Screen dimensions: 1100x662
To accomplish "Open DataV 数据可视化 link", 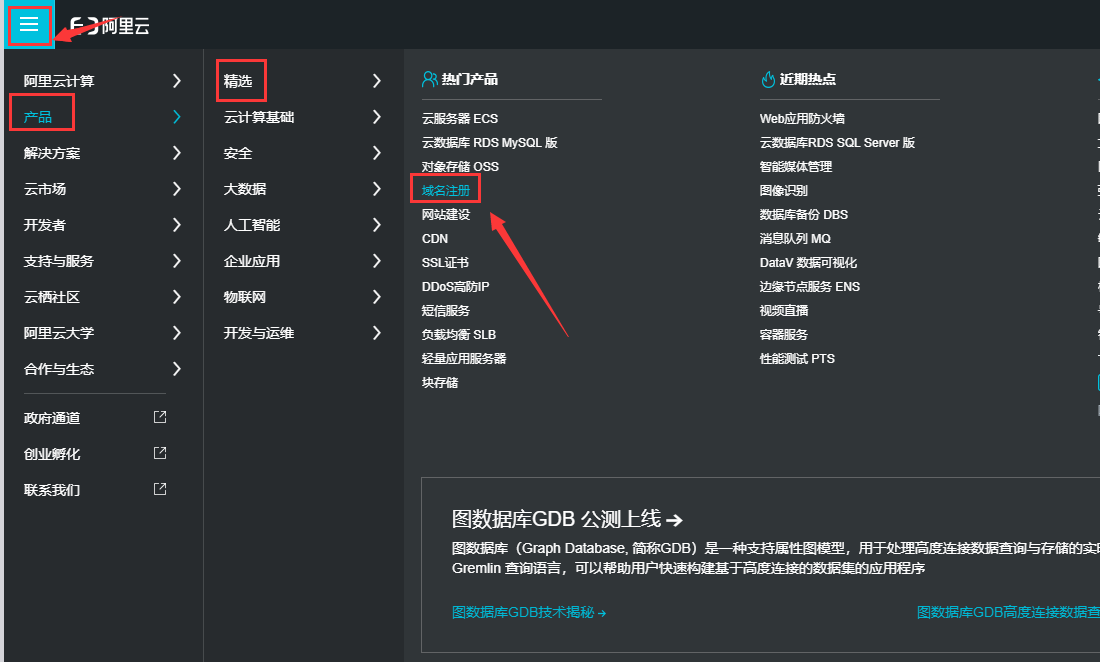I will tap(809, 262).
